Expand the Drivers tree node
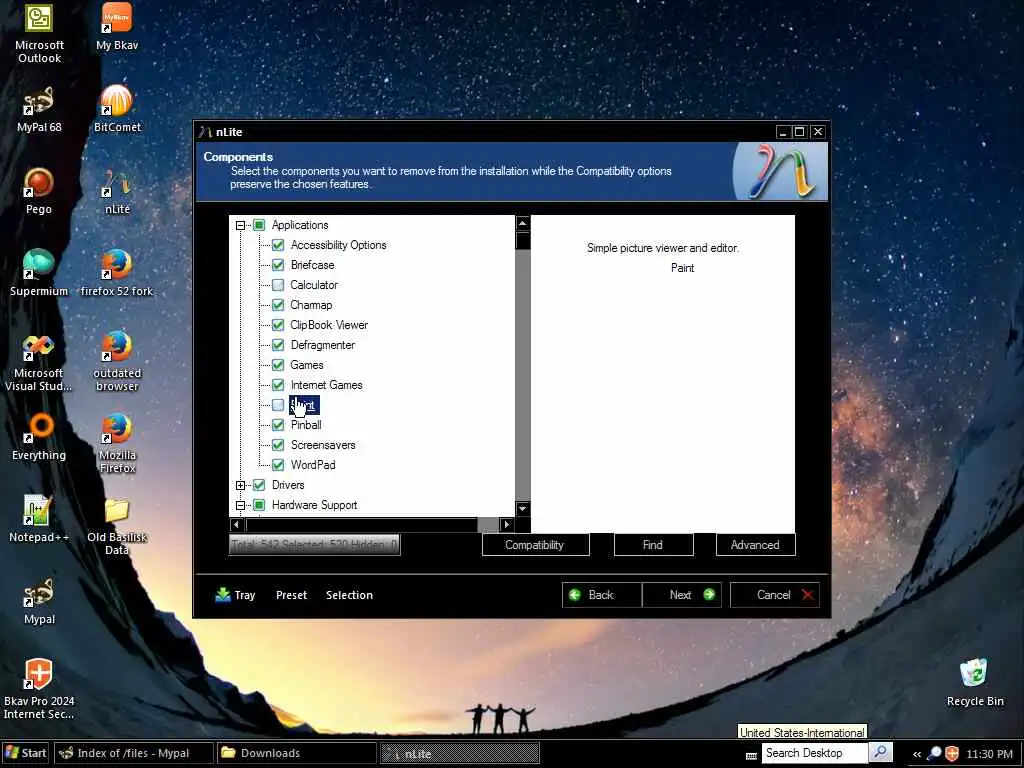1024x768 pixels. (240, 485)
